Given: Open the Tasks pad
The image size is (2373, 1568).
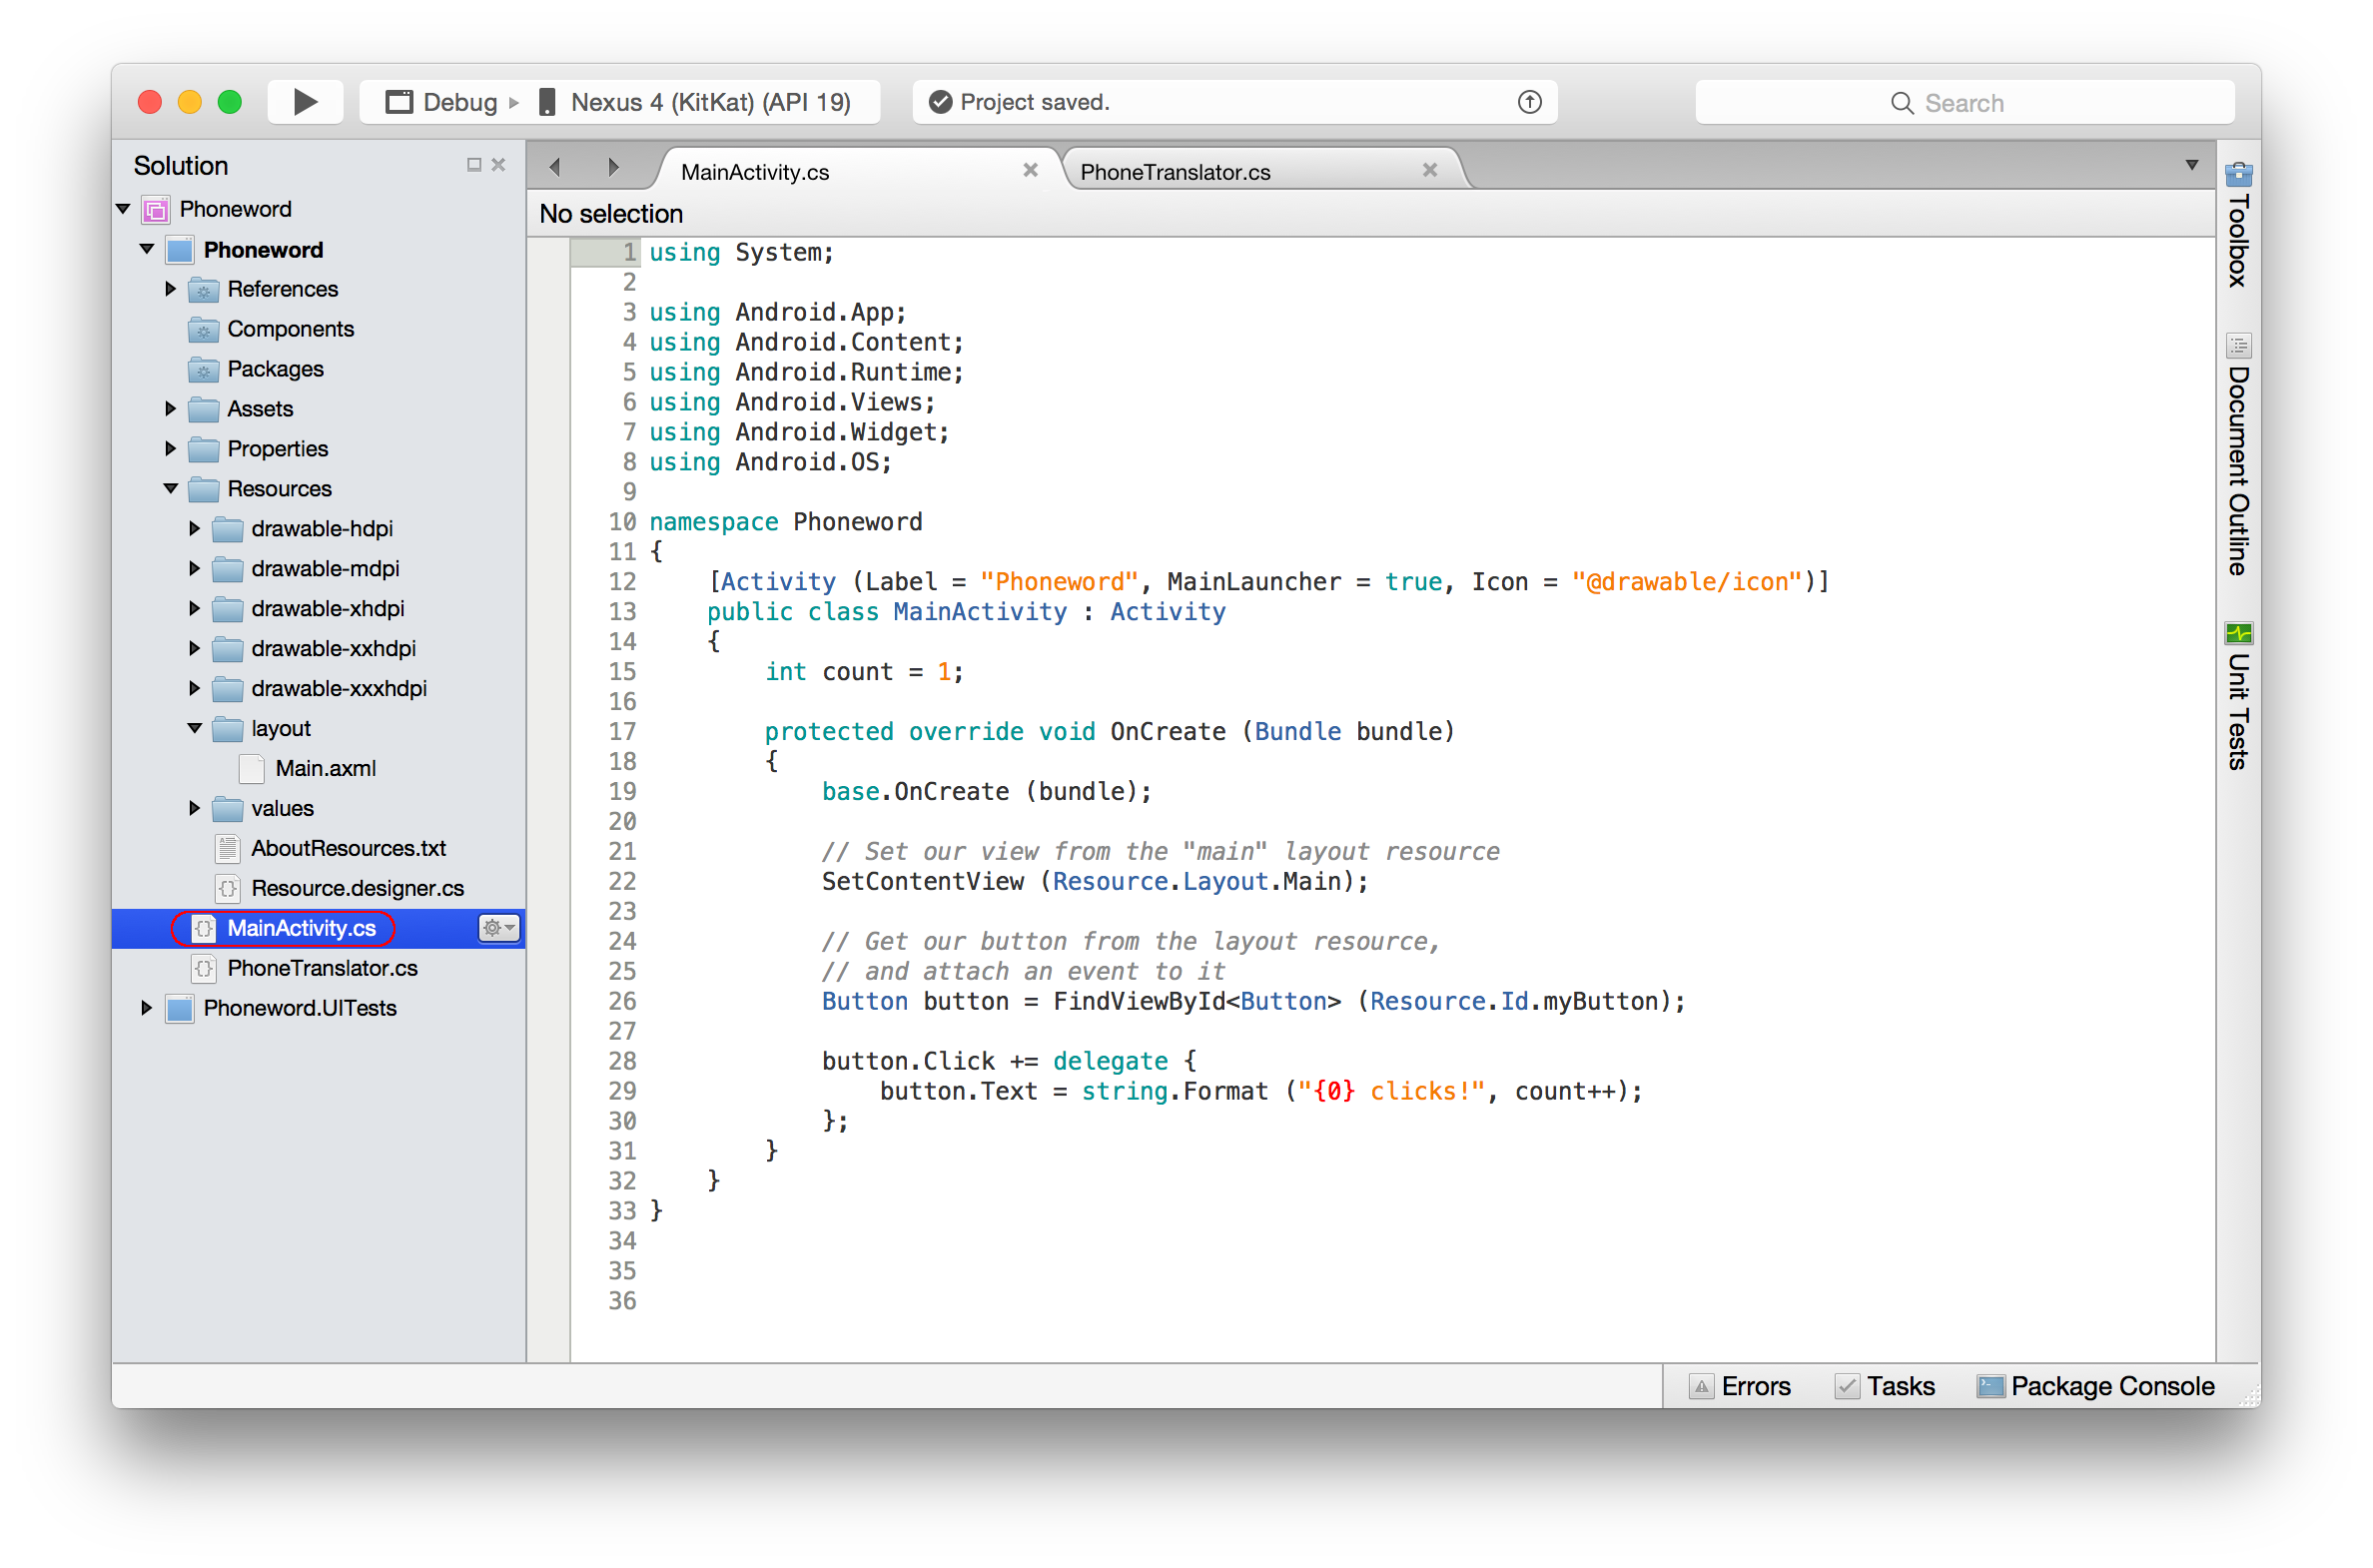Looking at the screenshot, I should tap(1885, 1386).
